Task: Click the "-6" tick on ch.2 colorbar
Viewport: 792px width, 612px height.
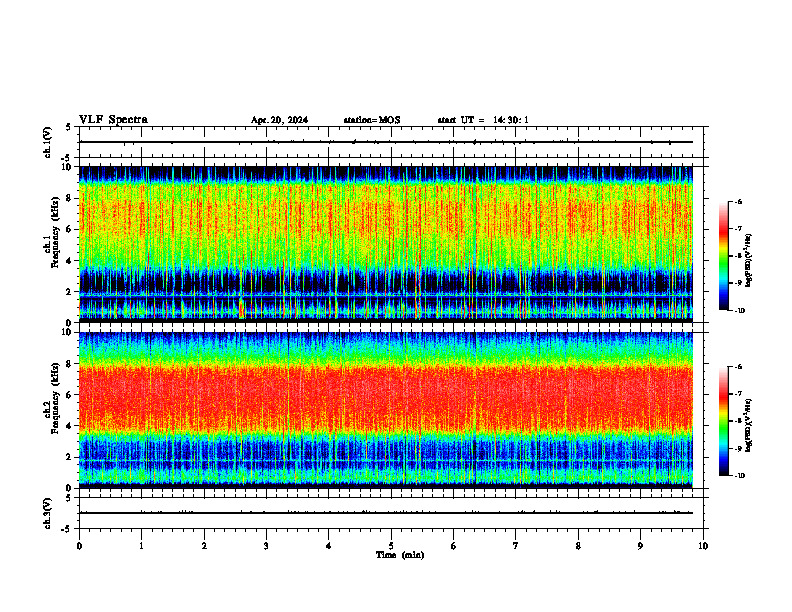Action: tap(739, 367)
